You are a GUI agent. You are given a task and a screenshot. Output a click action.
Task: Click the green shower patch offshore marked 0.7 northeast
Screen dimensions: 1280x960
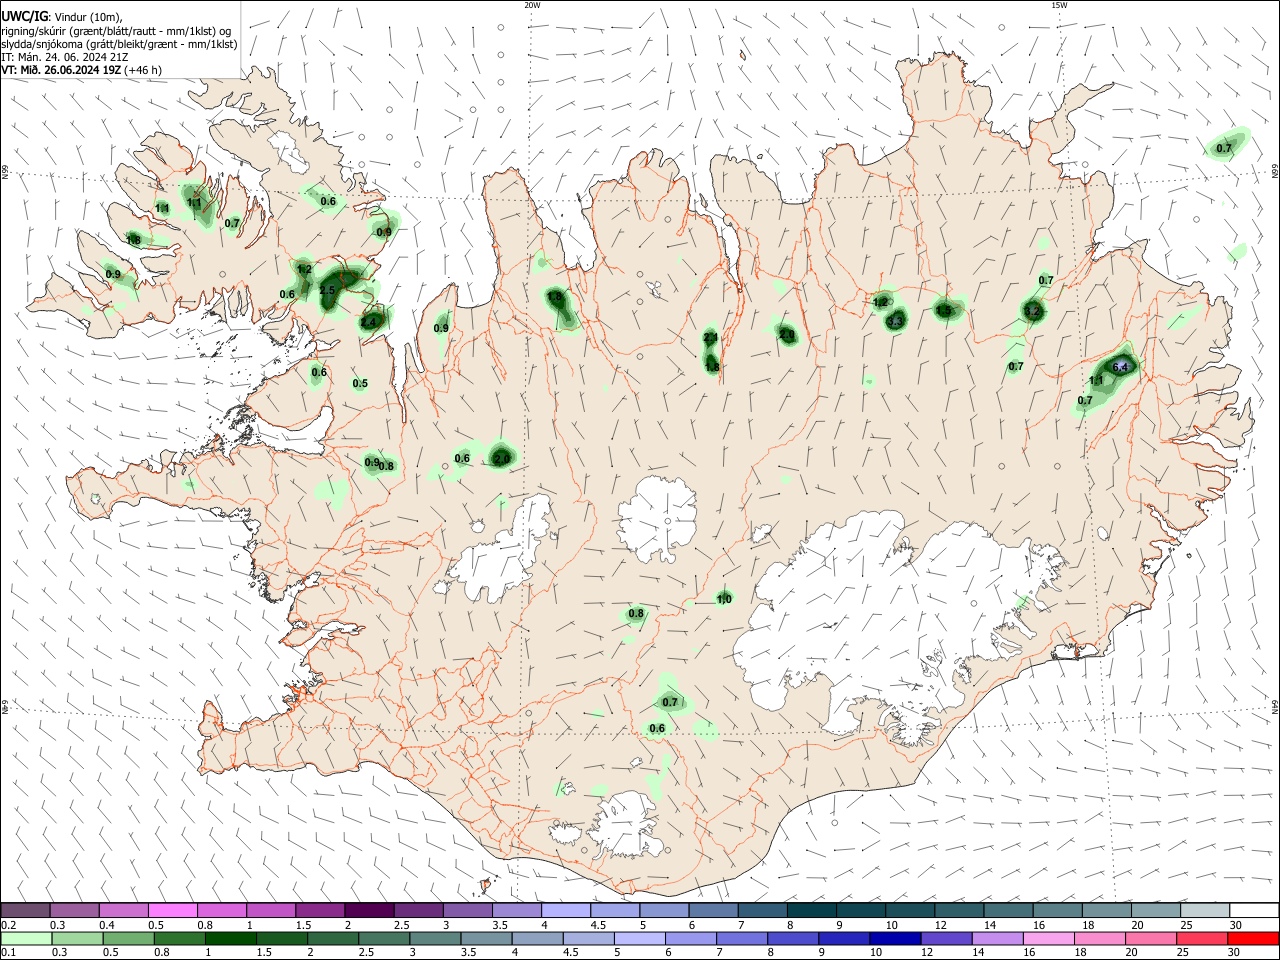coord(1228,145)
